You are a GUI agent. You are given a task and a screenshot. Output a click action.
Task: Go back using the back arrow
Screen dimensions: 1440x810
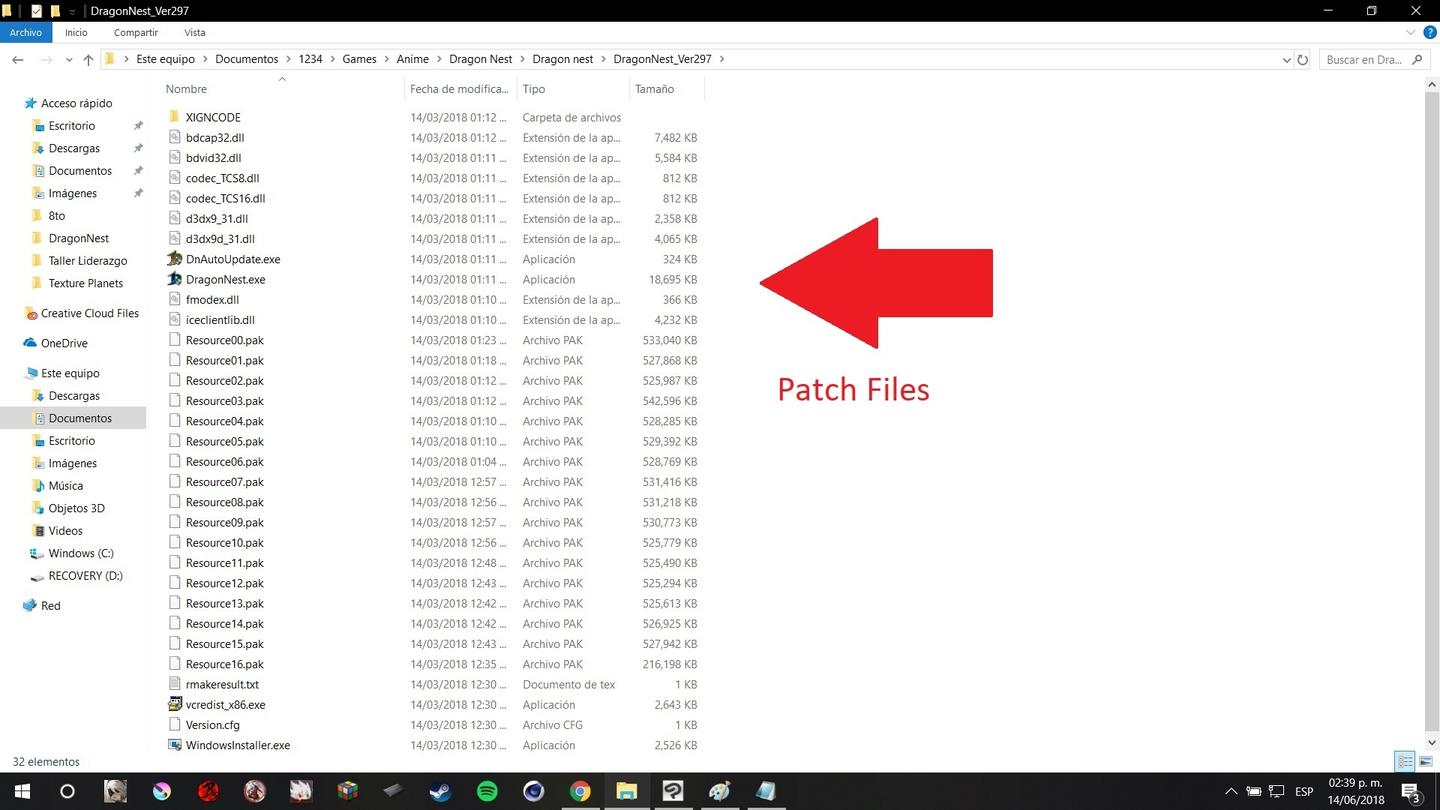pyautogui.click(x=18, y=60)
